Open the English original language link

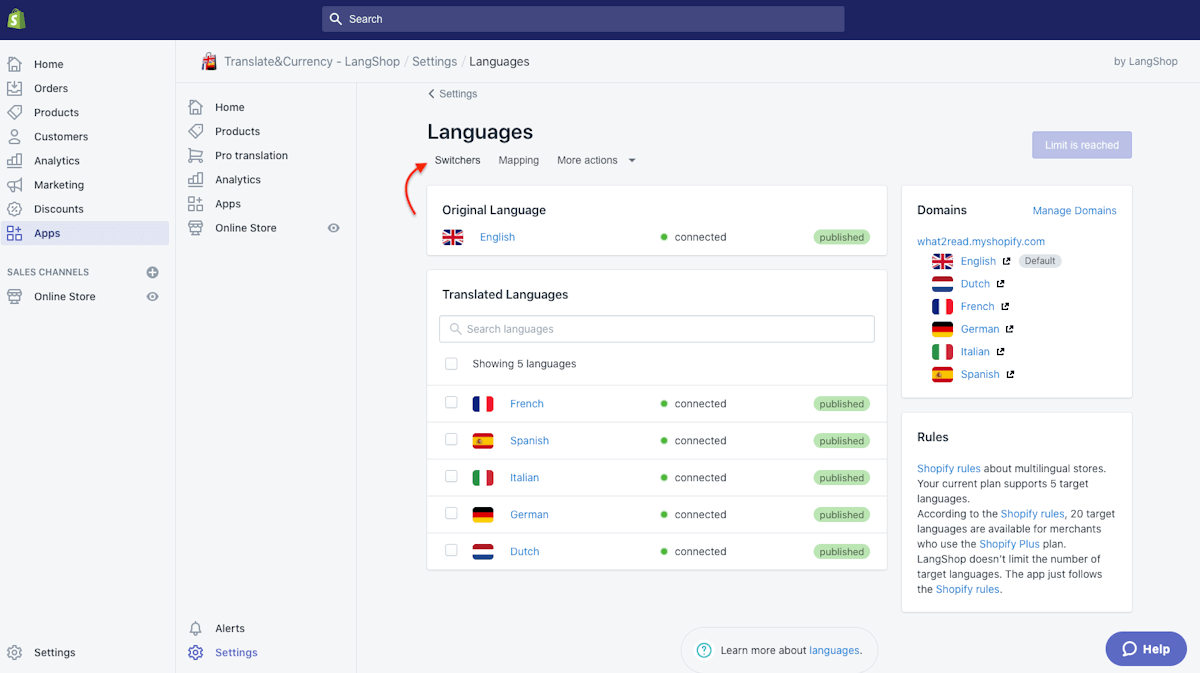tap(497, 237)
